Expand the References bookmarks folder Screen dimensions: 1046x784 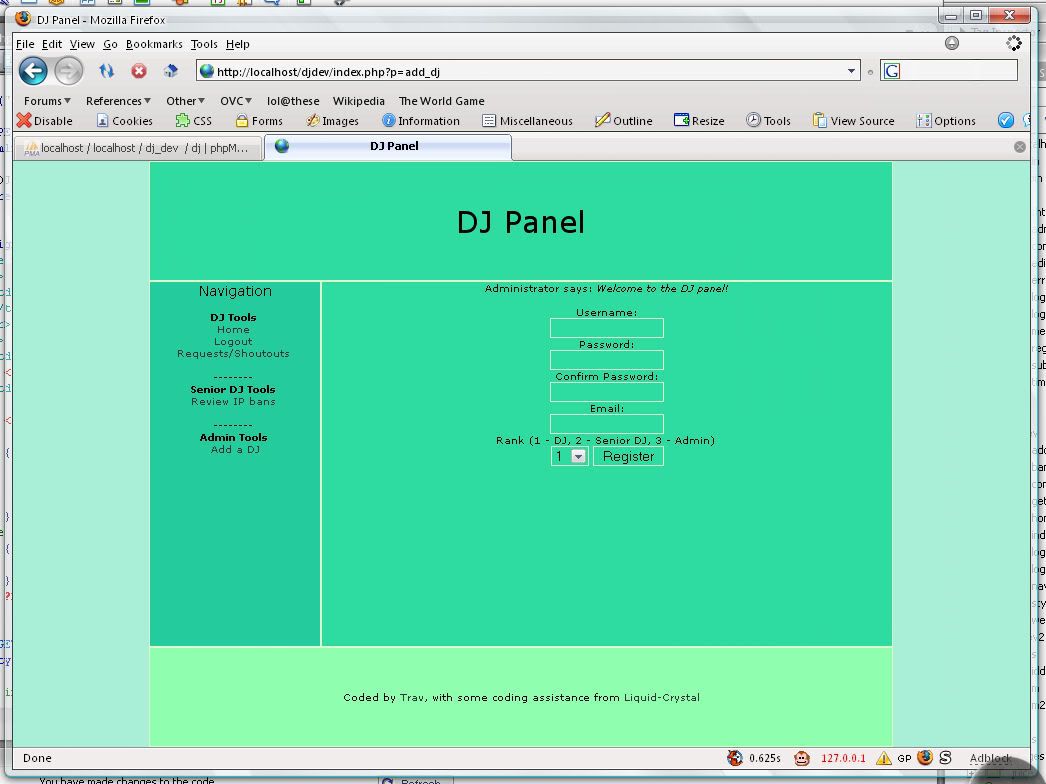point(118,101)
